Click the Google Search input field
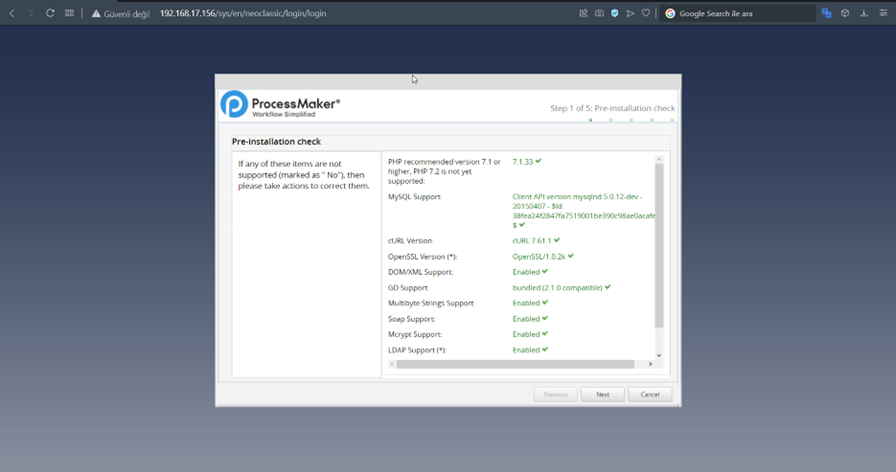 [x=742, y=13]
